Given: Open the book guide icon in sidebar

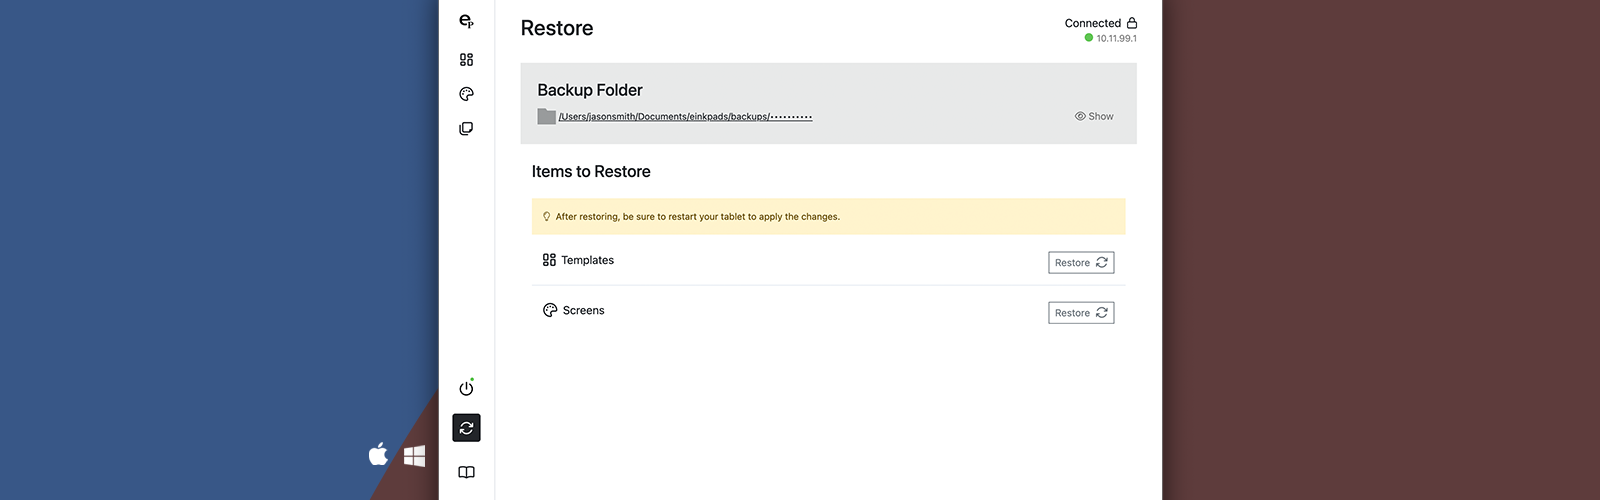Looking at the screenshot, I should click(466, 472).
